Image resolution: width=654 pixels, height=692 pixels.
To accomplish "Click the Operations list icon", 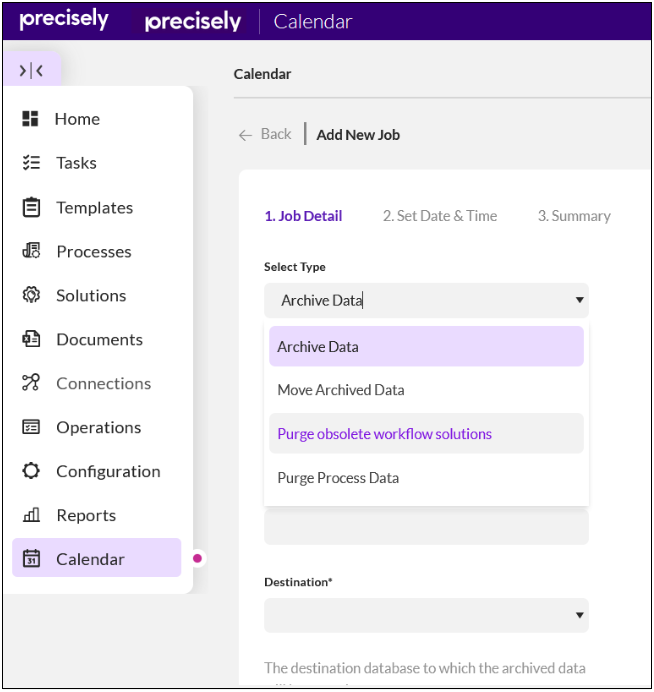I will tap(31, 427).
